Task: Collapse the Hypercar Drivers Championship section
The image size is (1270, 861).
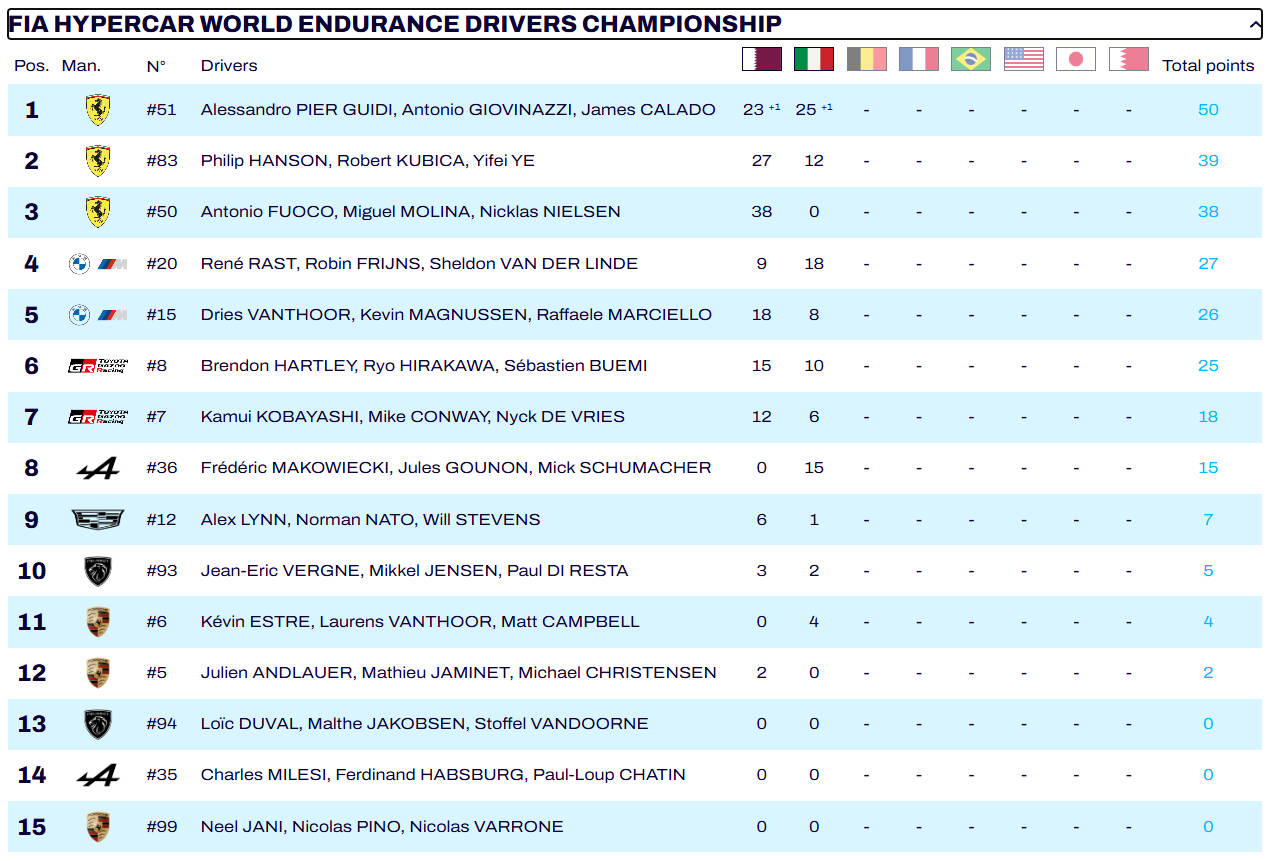Action: coord(1254,24)
